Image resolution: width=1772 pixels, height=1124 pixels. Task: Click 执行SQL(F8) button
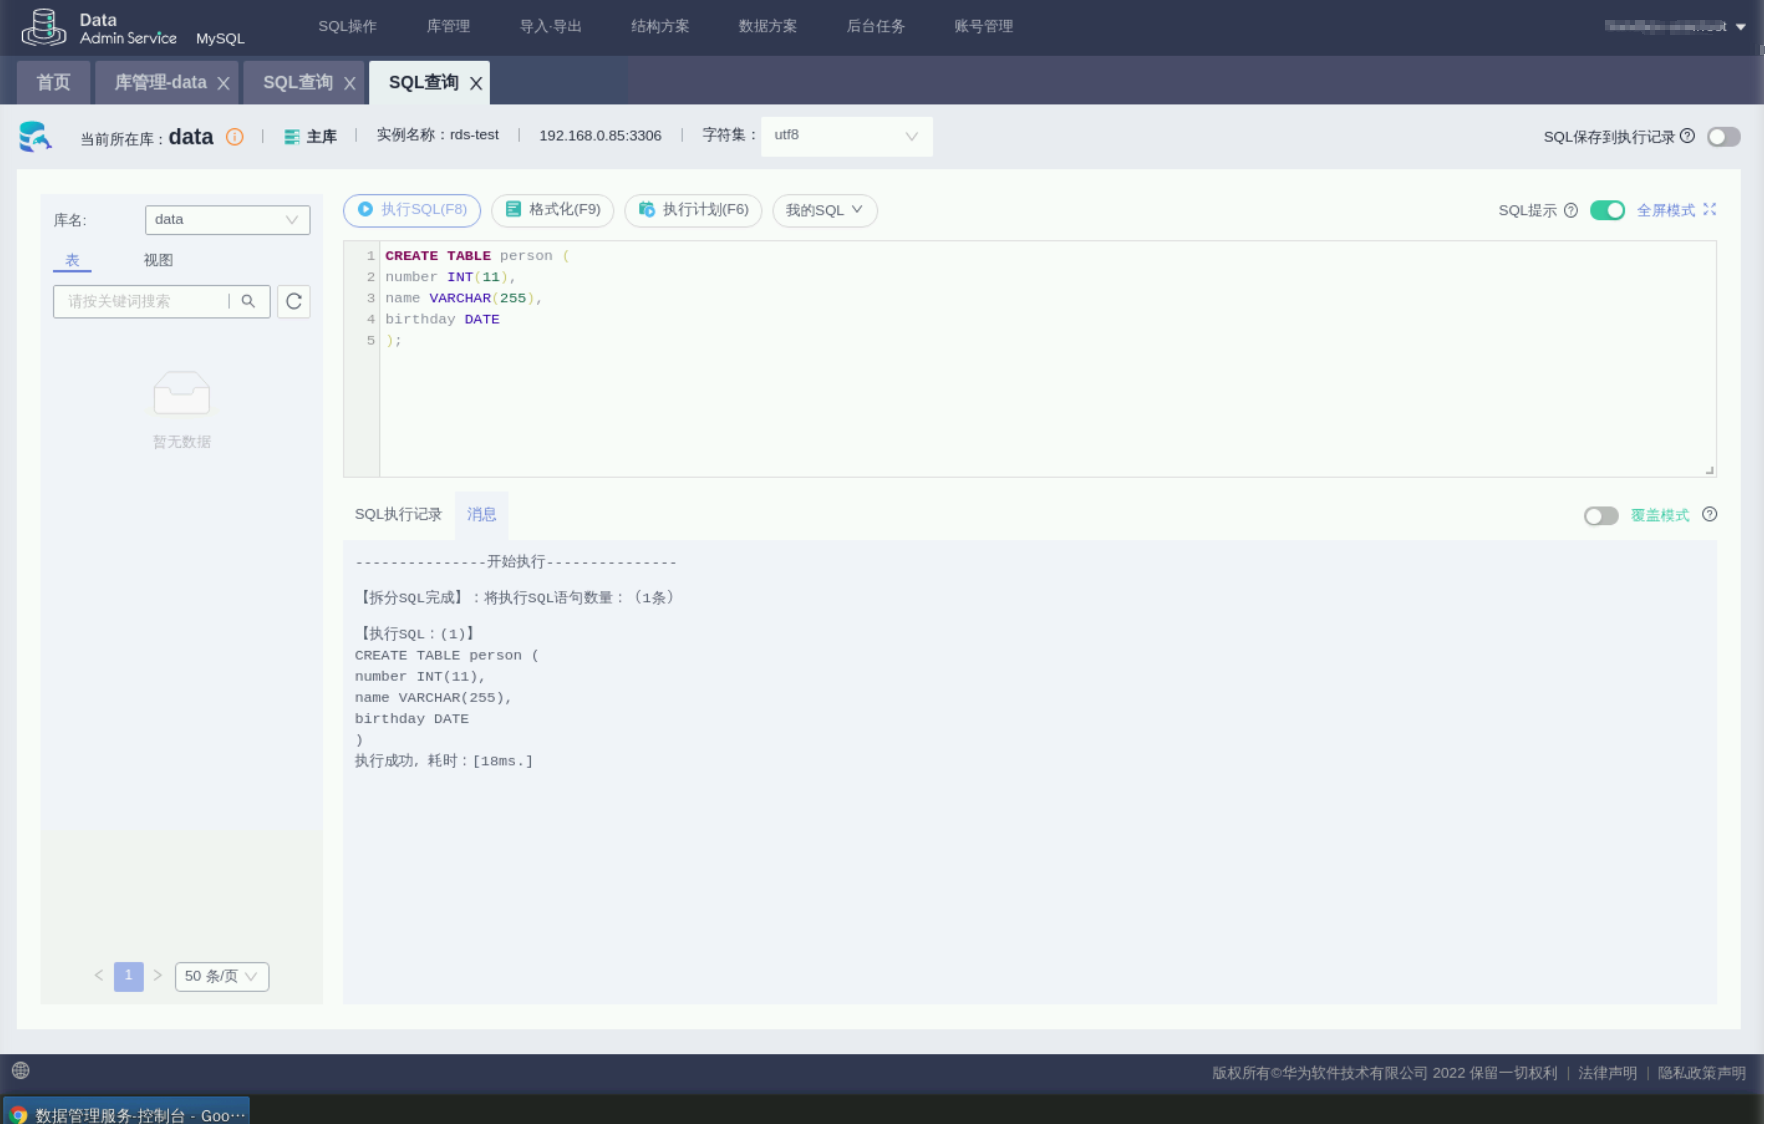[412, 210]
